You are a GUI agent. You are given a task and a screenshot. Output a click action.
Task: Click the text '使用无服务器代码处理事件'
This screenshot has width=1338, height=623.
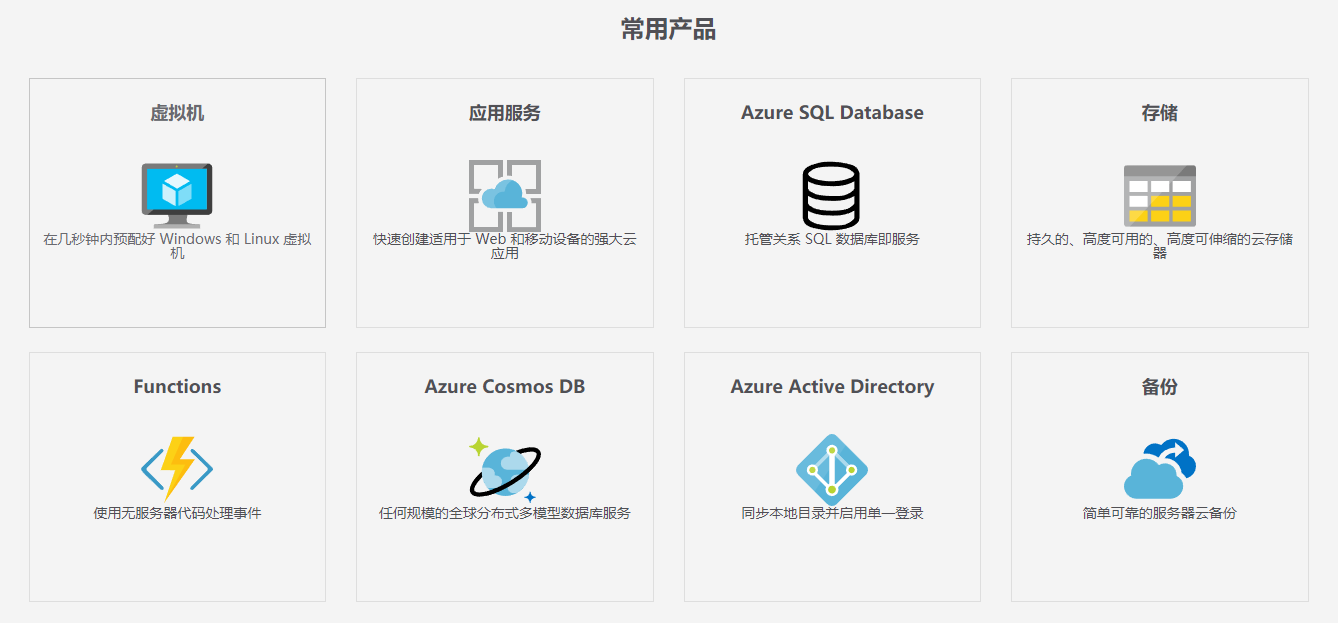[x=177, y=513]
